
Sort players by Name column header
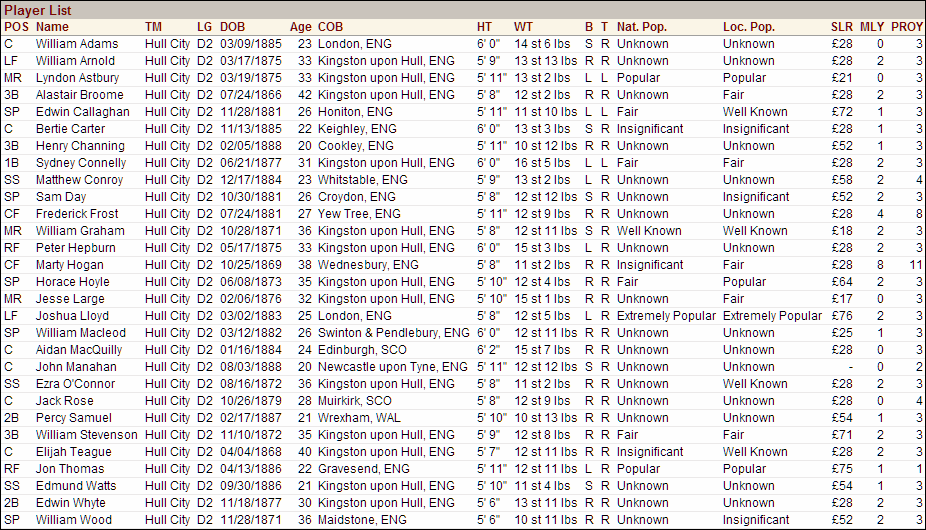[53, 27]
